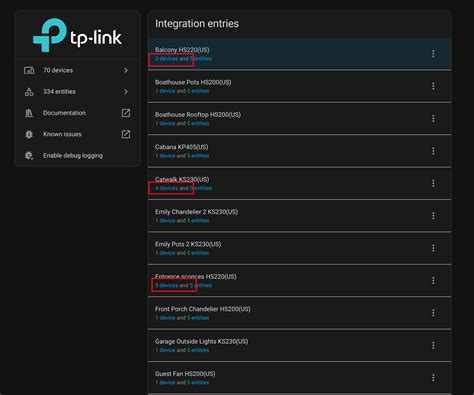Open menu for Entrance sconces HS220(US)
Screen dimensions: 474x395
(x=433, y=280)
